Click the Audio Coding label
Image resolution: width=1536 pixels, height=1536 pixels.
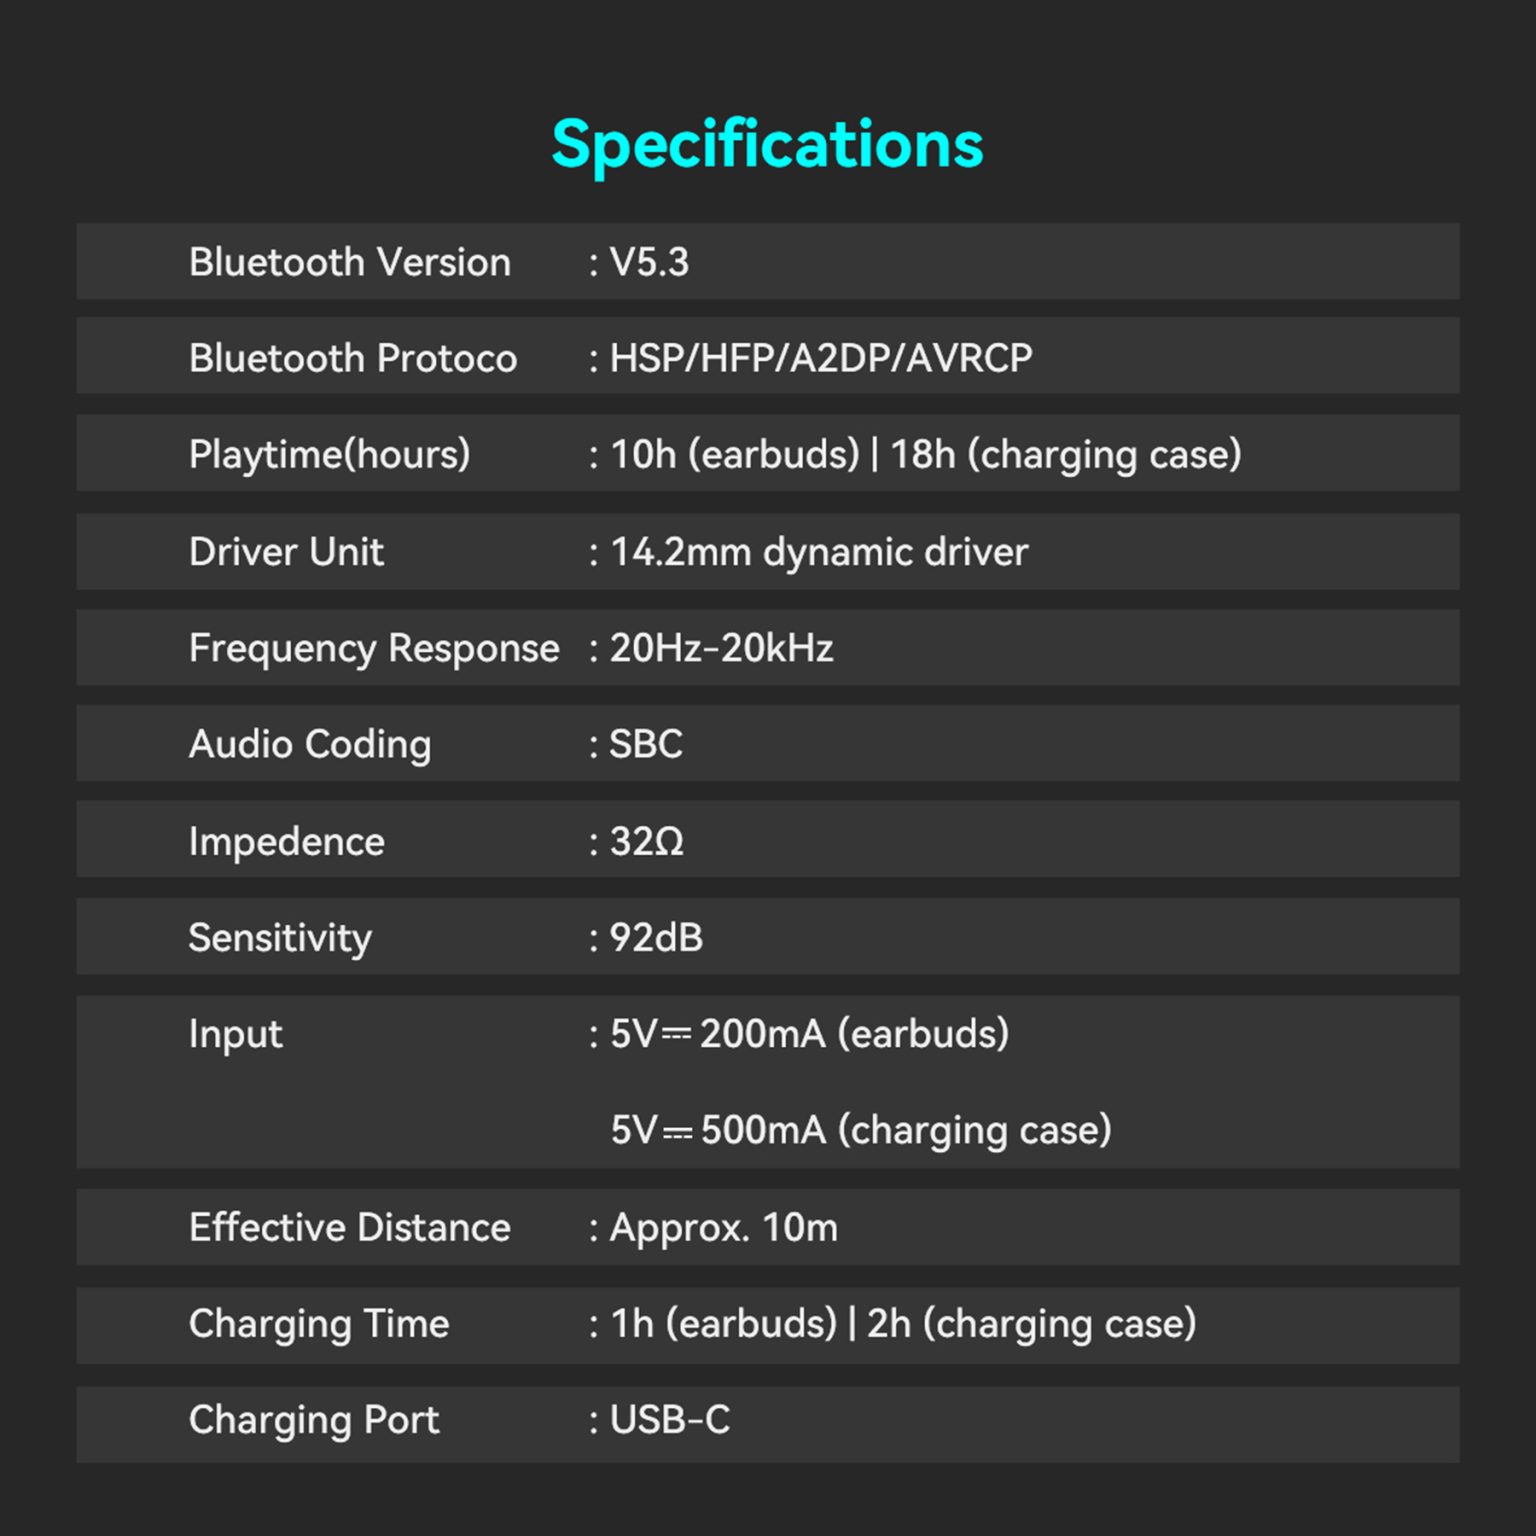(310, 744)
